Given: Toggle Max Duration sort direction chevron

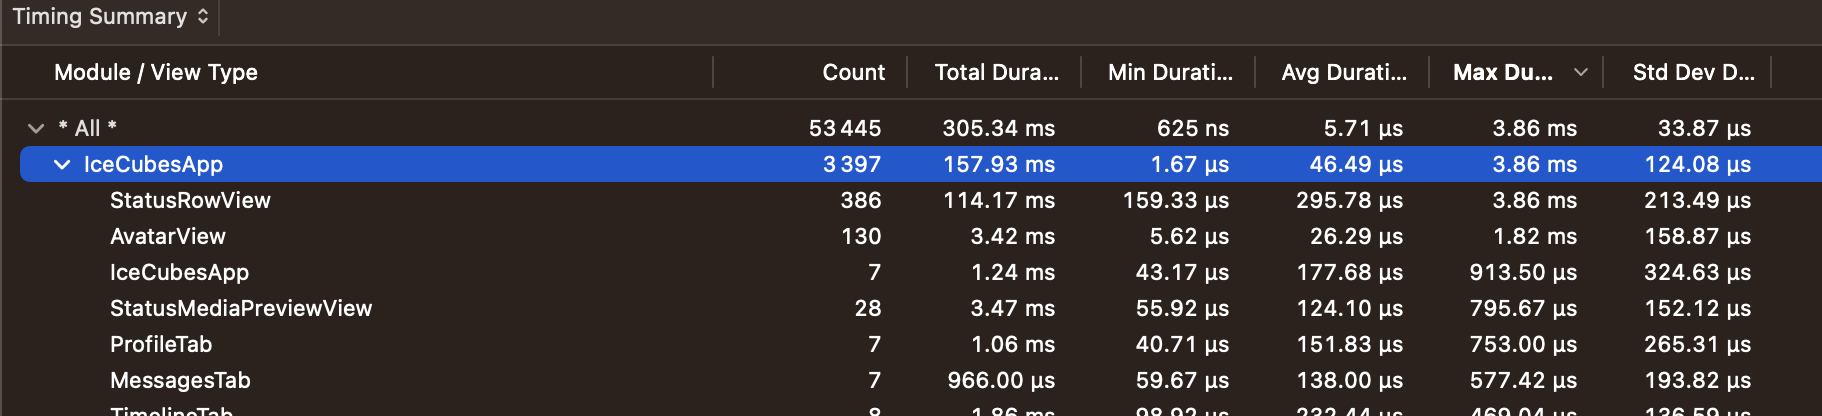Looking at the screenshot, I should (x=1580, y=72).
